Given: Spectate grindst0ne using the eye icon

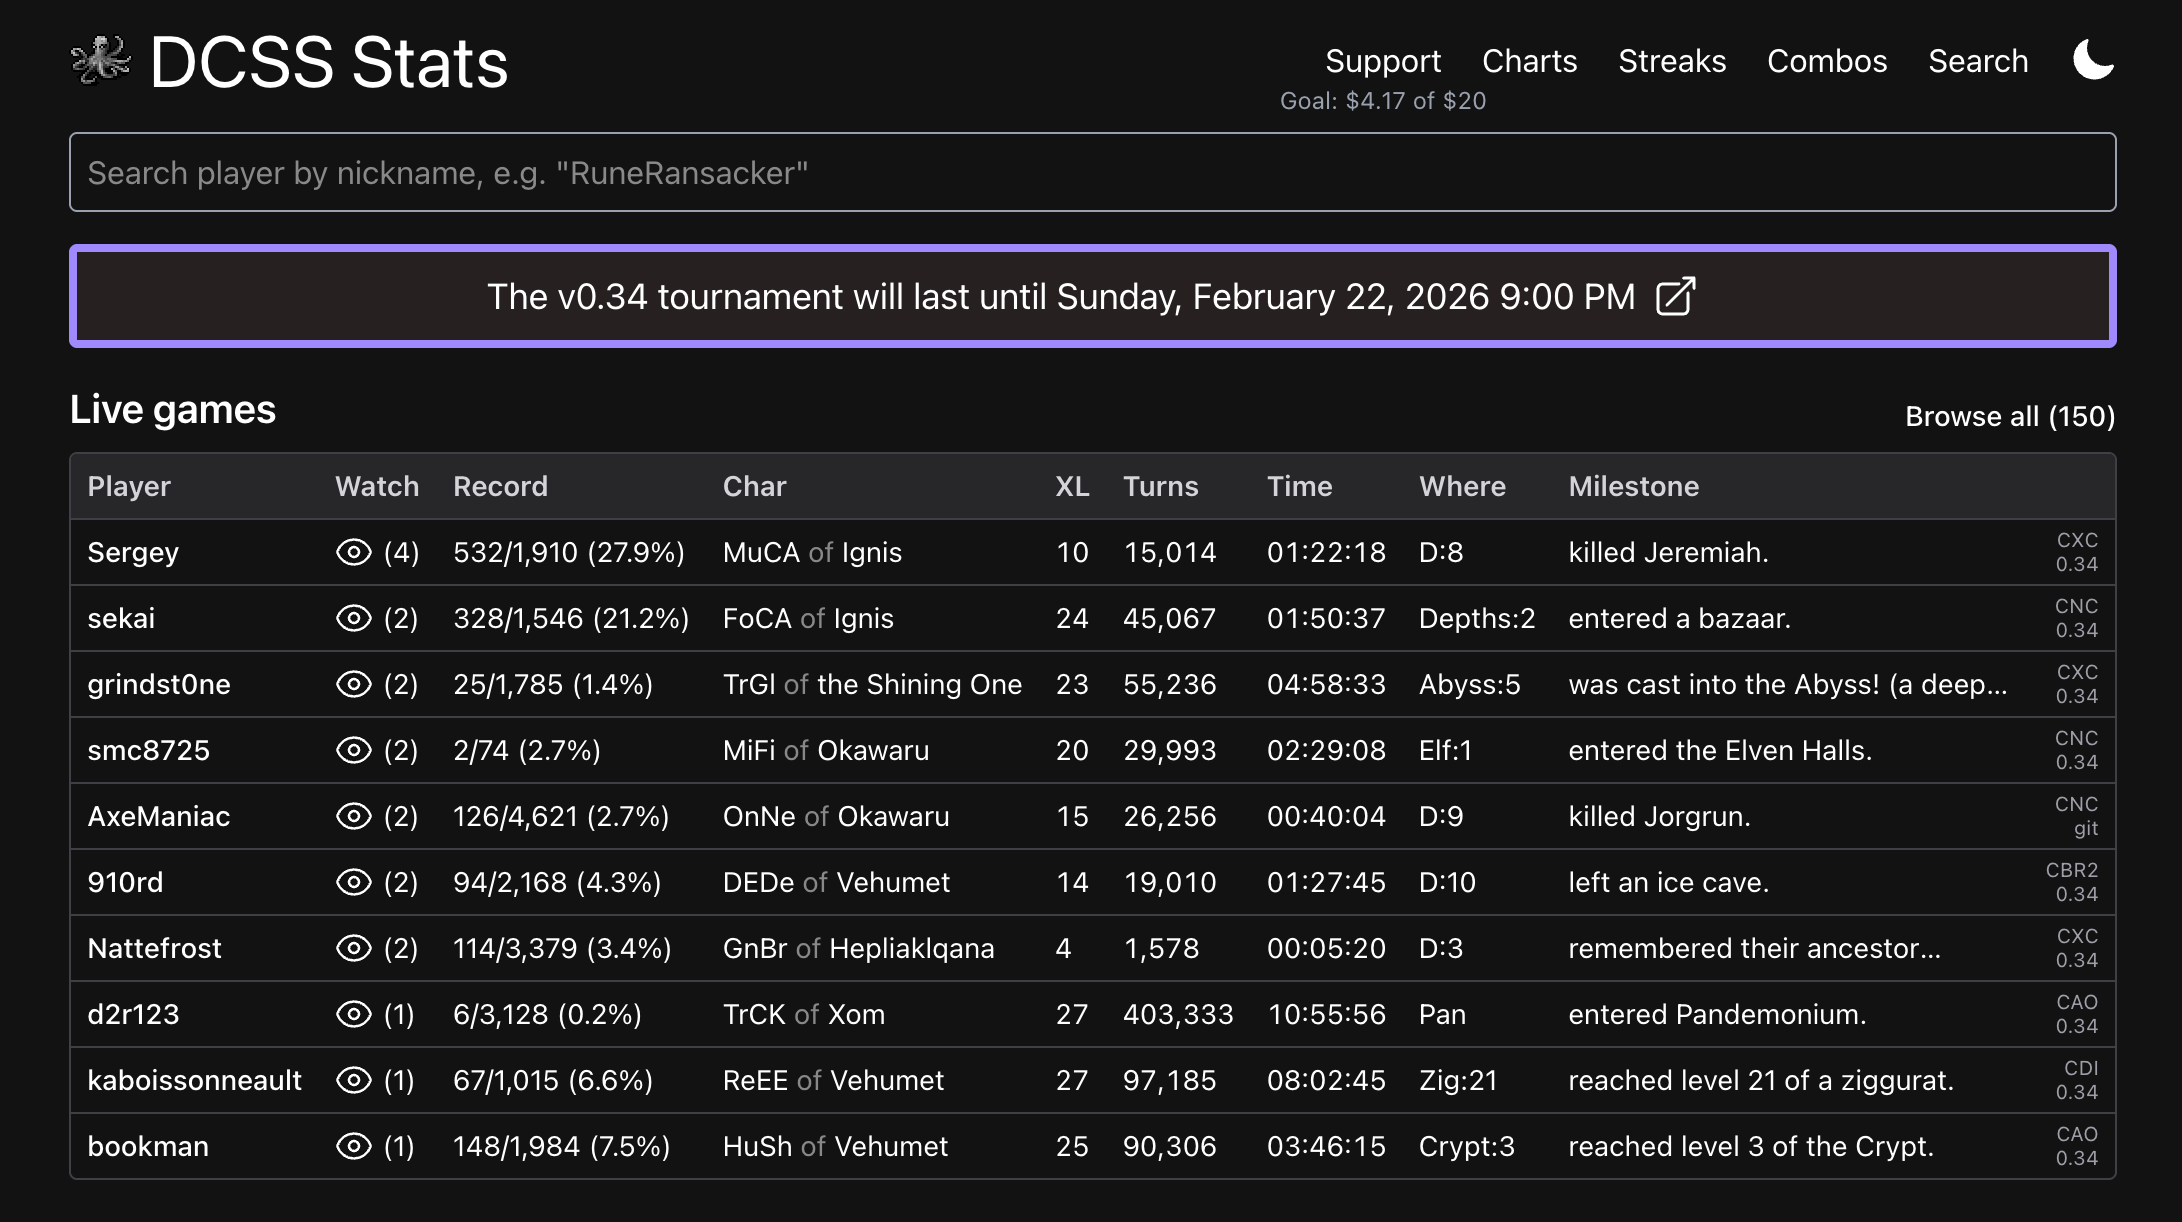Looking at the screenshot, I should [353, 684].
